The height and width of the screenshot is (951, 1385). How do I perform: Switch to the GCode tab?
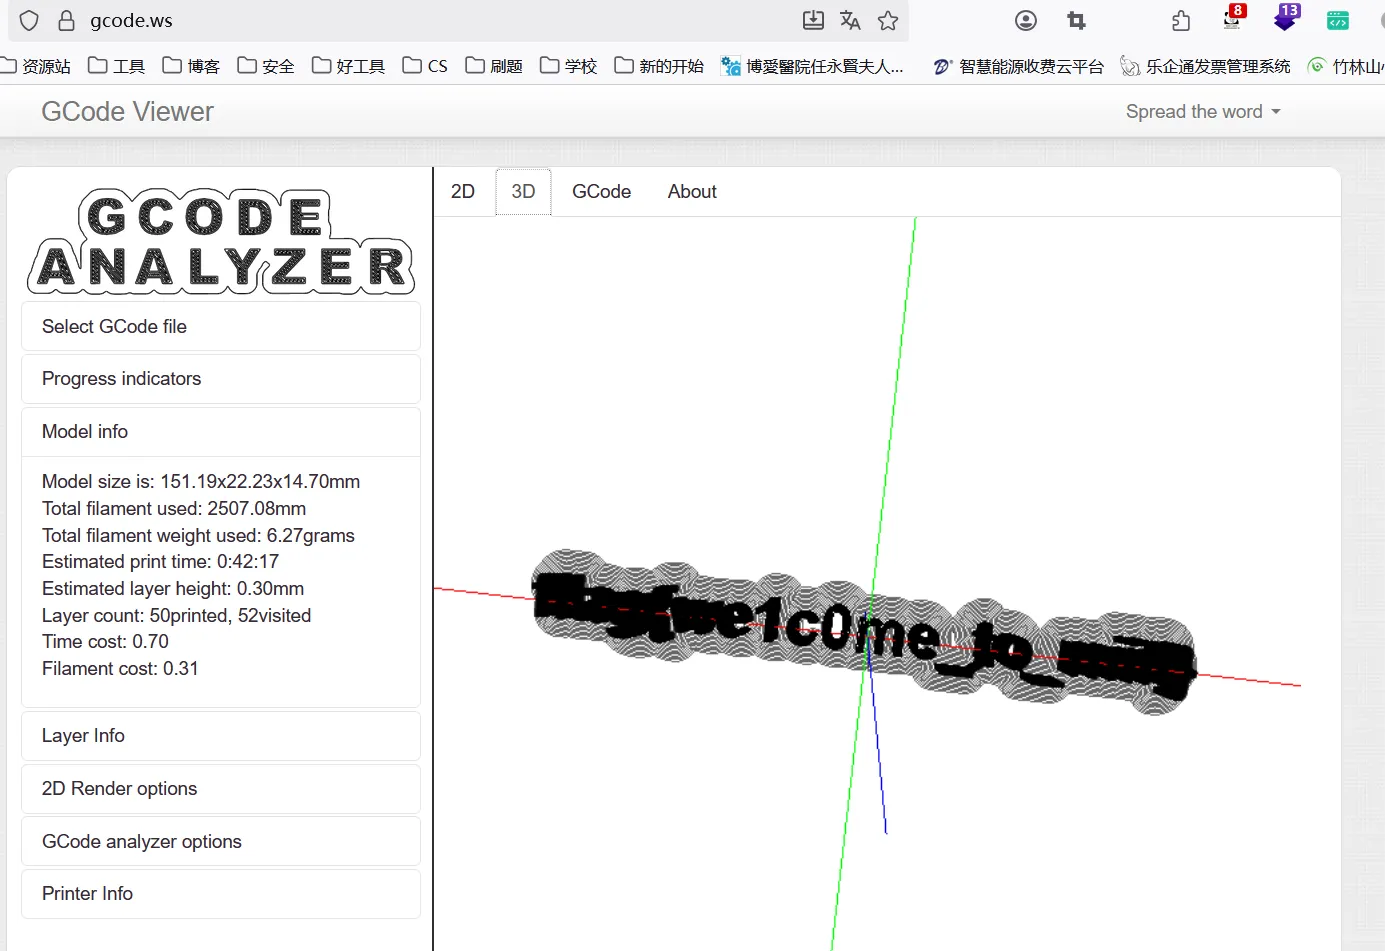click(x=601, y=192)
